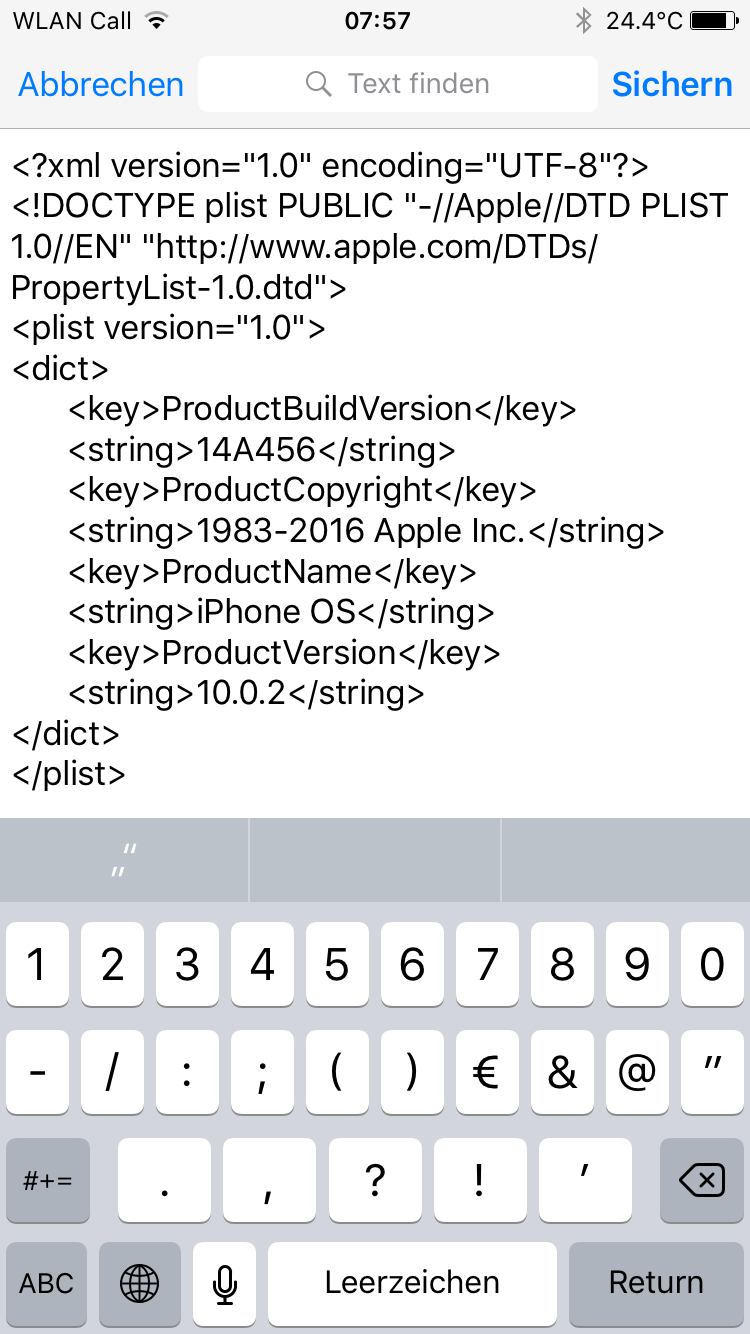Focus the Text finden search field
The height and width of the screenshot is (1334, 750).
(x=418, y=84)
